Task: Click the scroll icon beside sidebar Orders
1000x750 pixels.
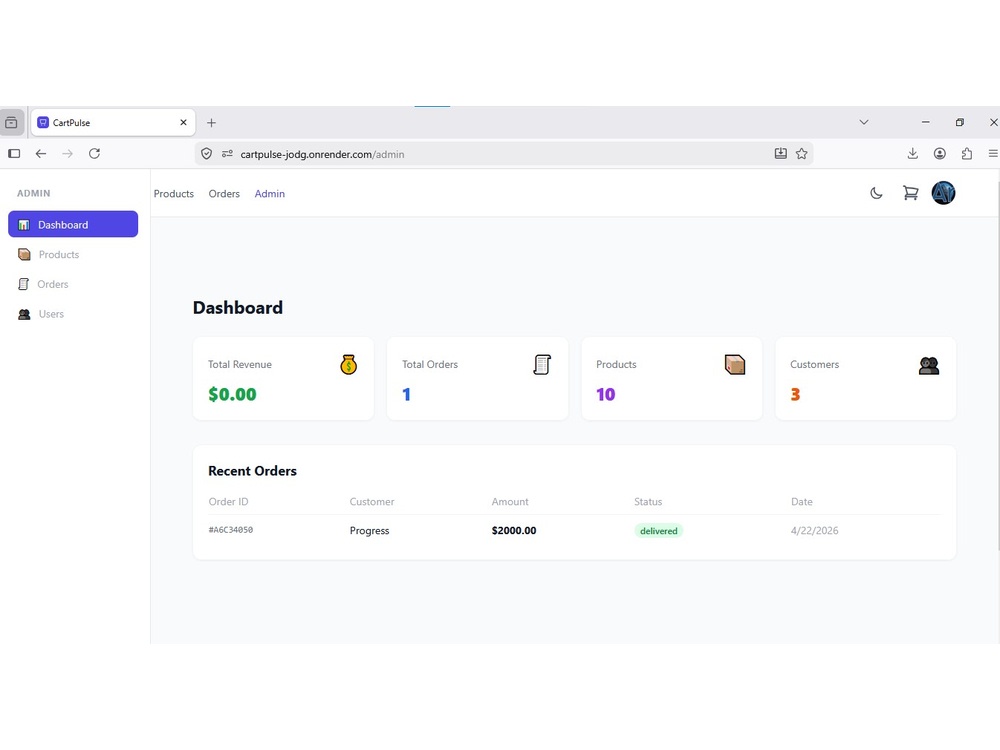Action: coord(24,284)
